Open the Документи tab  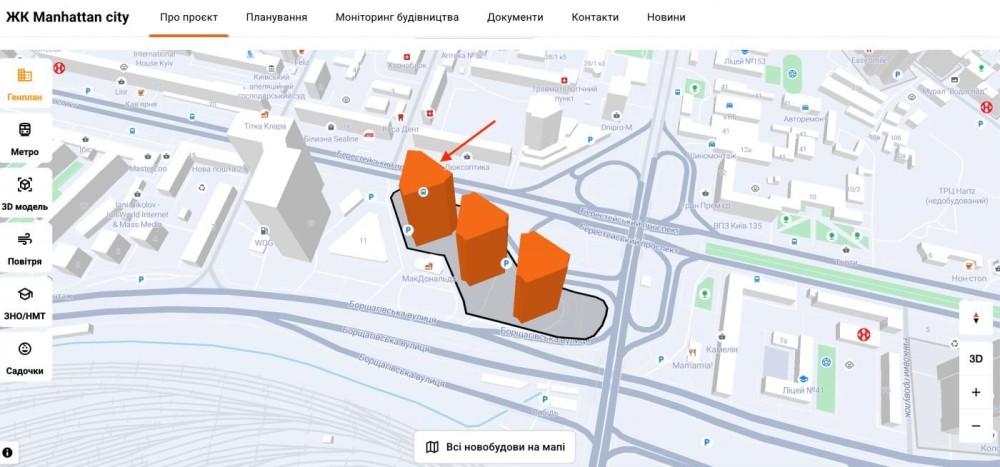click(515, 17)
